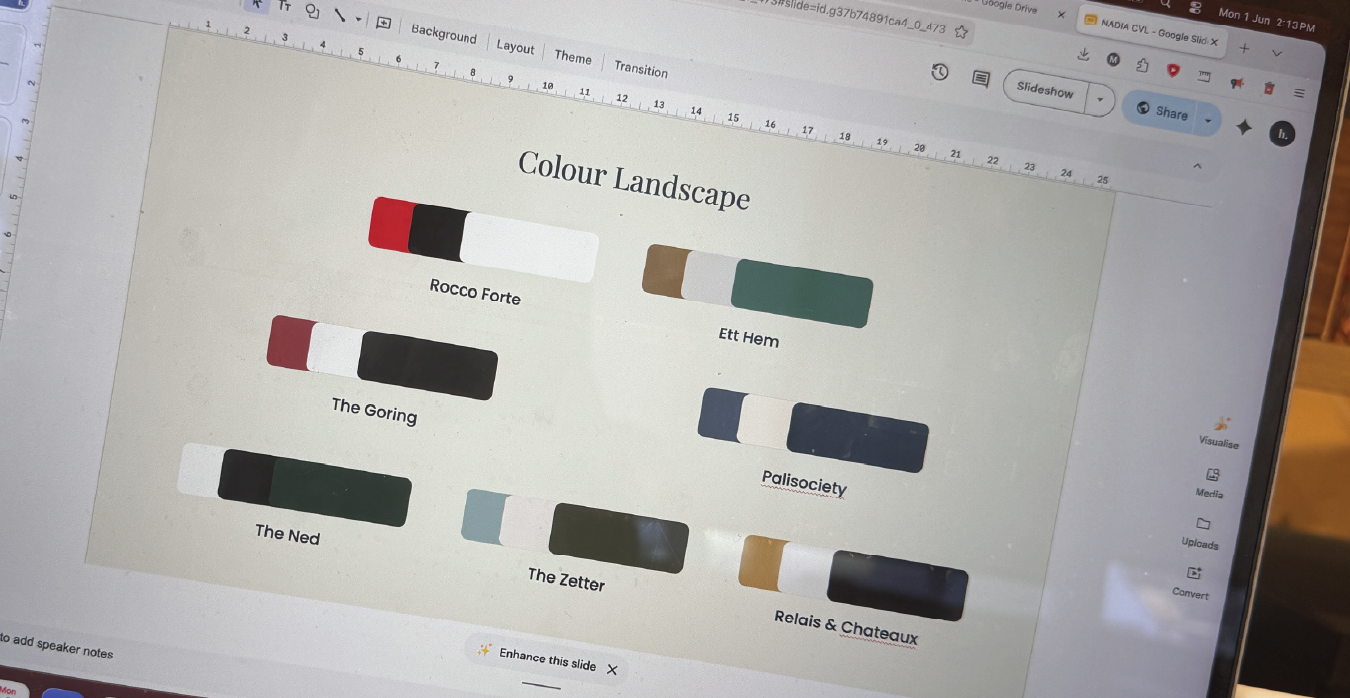Open macOS Control Centre icon

tap(1196, 7)
